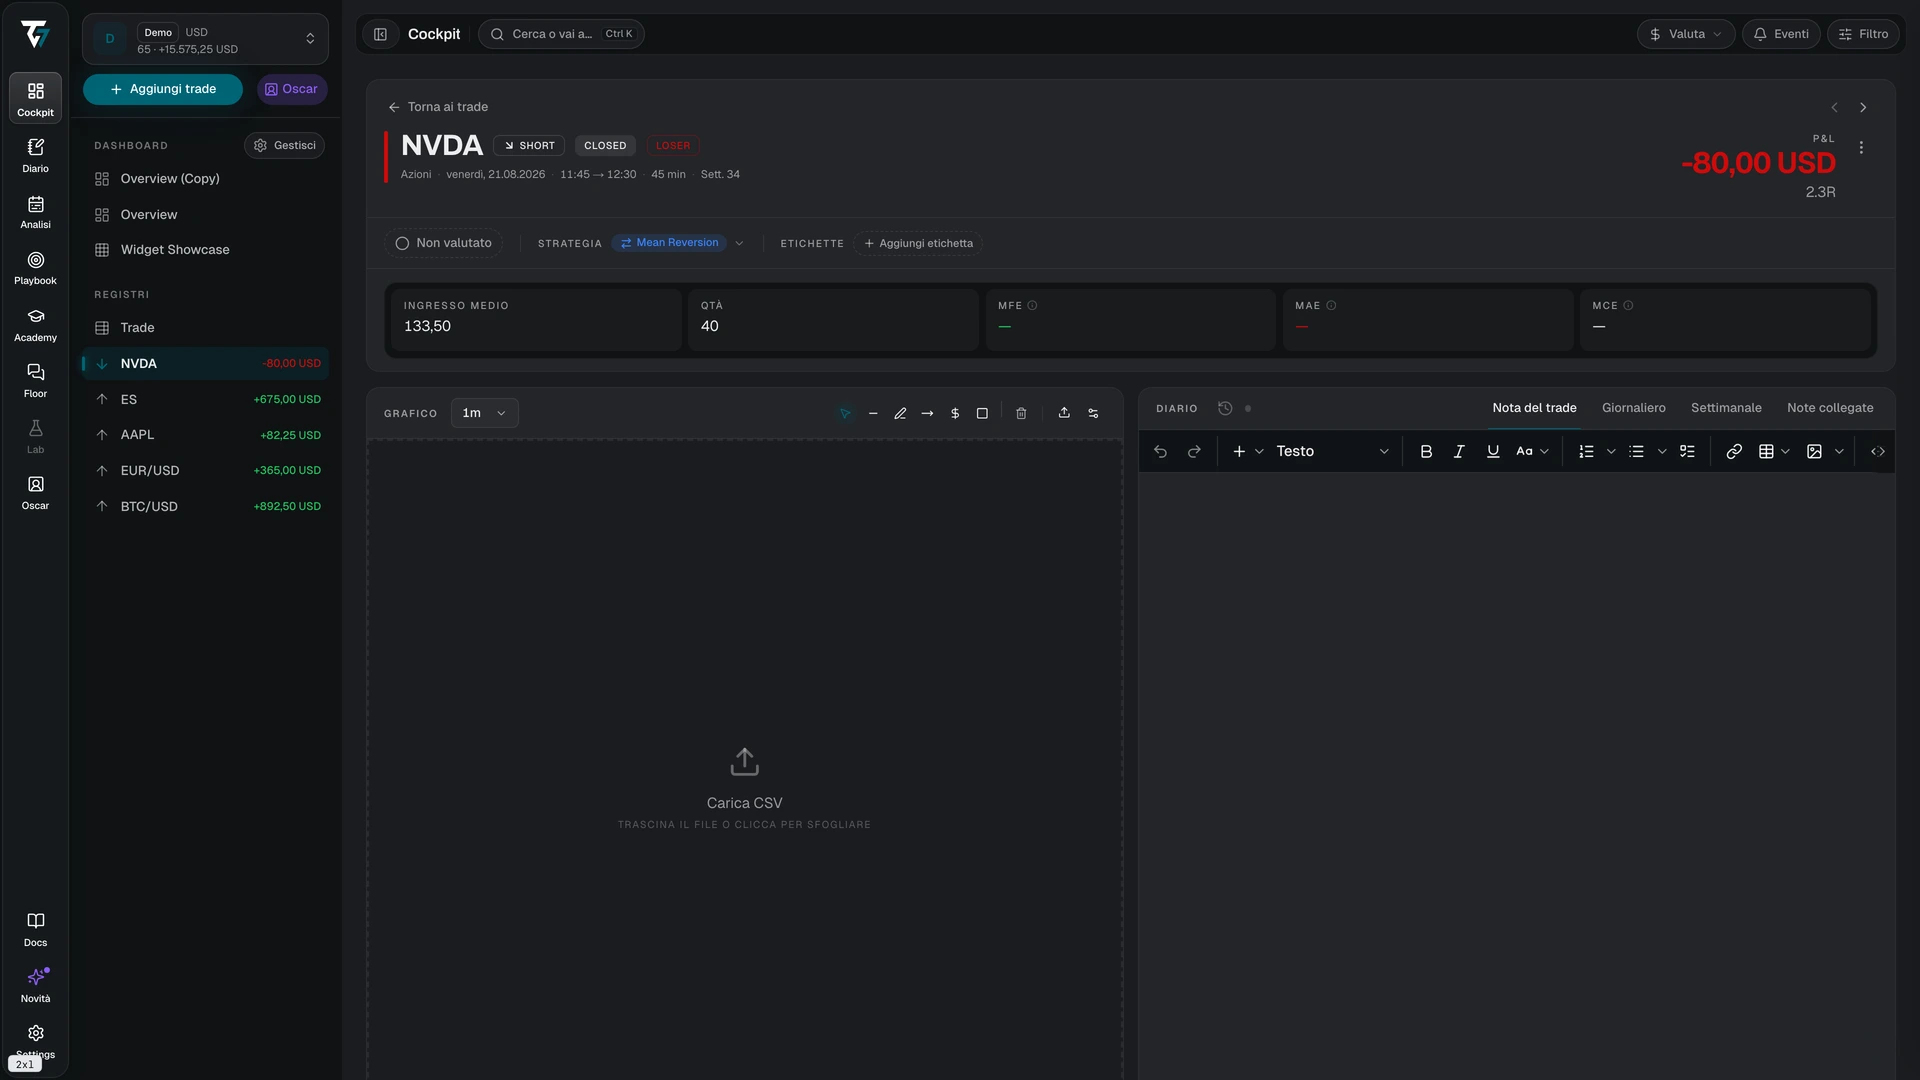Switch to the Note collegate tab
The height and width of the screenshot is (1080, 1920).
coord(1830,408)
